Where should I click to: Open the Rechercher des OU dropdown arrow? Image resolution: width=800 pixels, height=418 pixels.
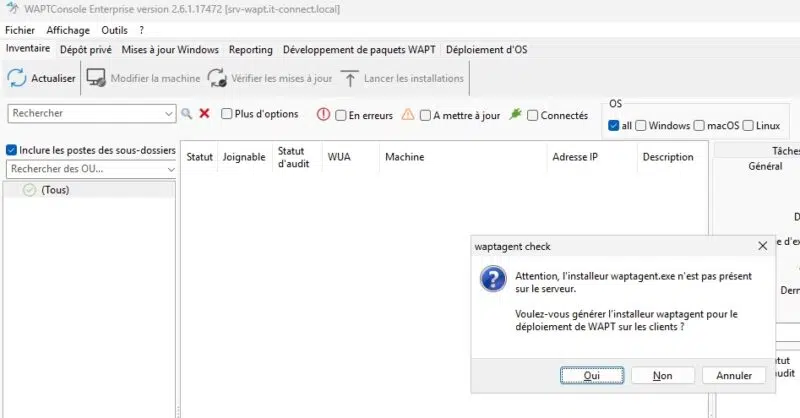(x=171, y=169)
